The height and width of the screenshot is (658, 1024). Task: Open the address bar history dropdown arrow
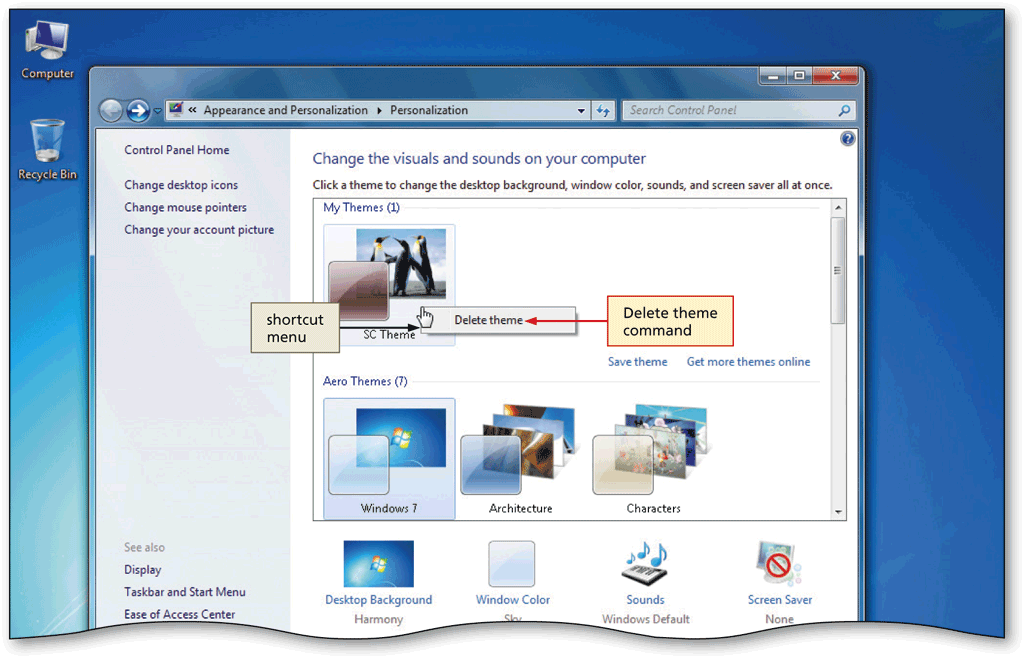(581, 111)
